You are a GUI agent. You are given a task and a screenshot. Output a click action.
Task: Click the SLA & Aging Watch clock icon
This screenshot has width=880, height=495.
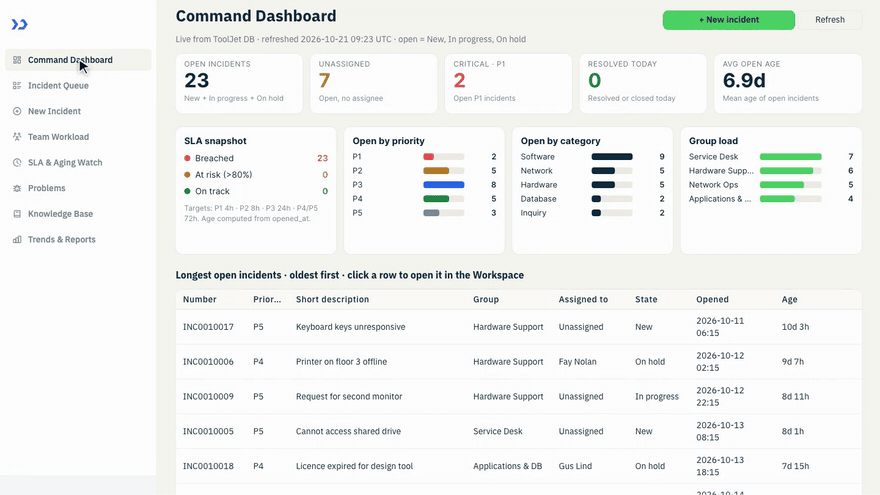tap(17, 162)
